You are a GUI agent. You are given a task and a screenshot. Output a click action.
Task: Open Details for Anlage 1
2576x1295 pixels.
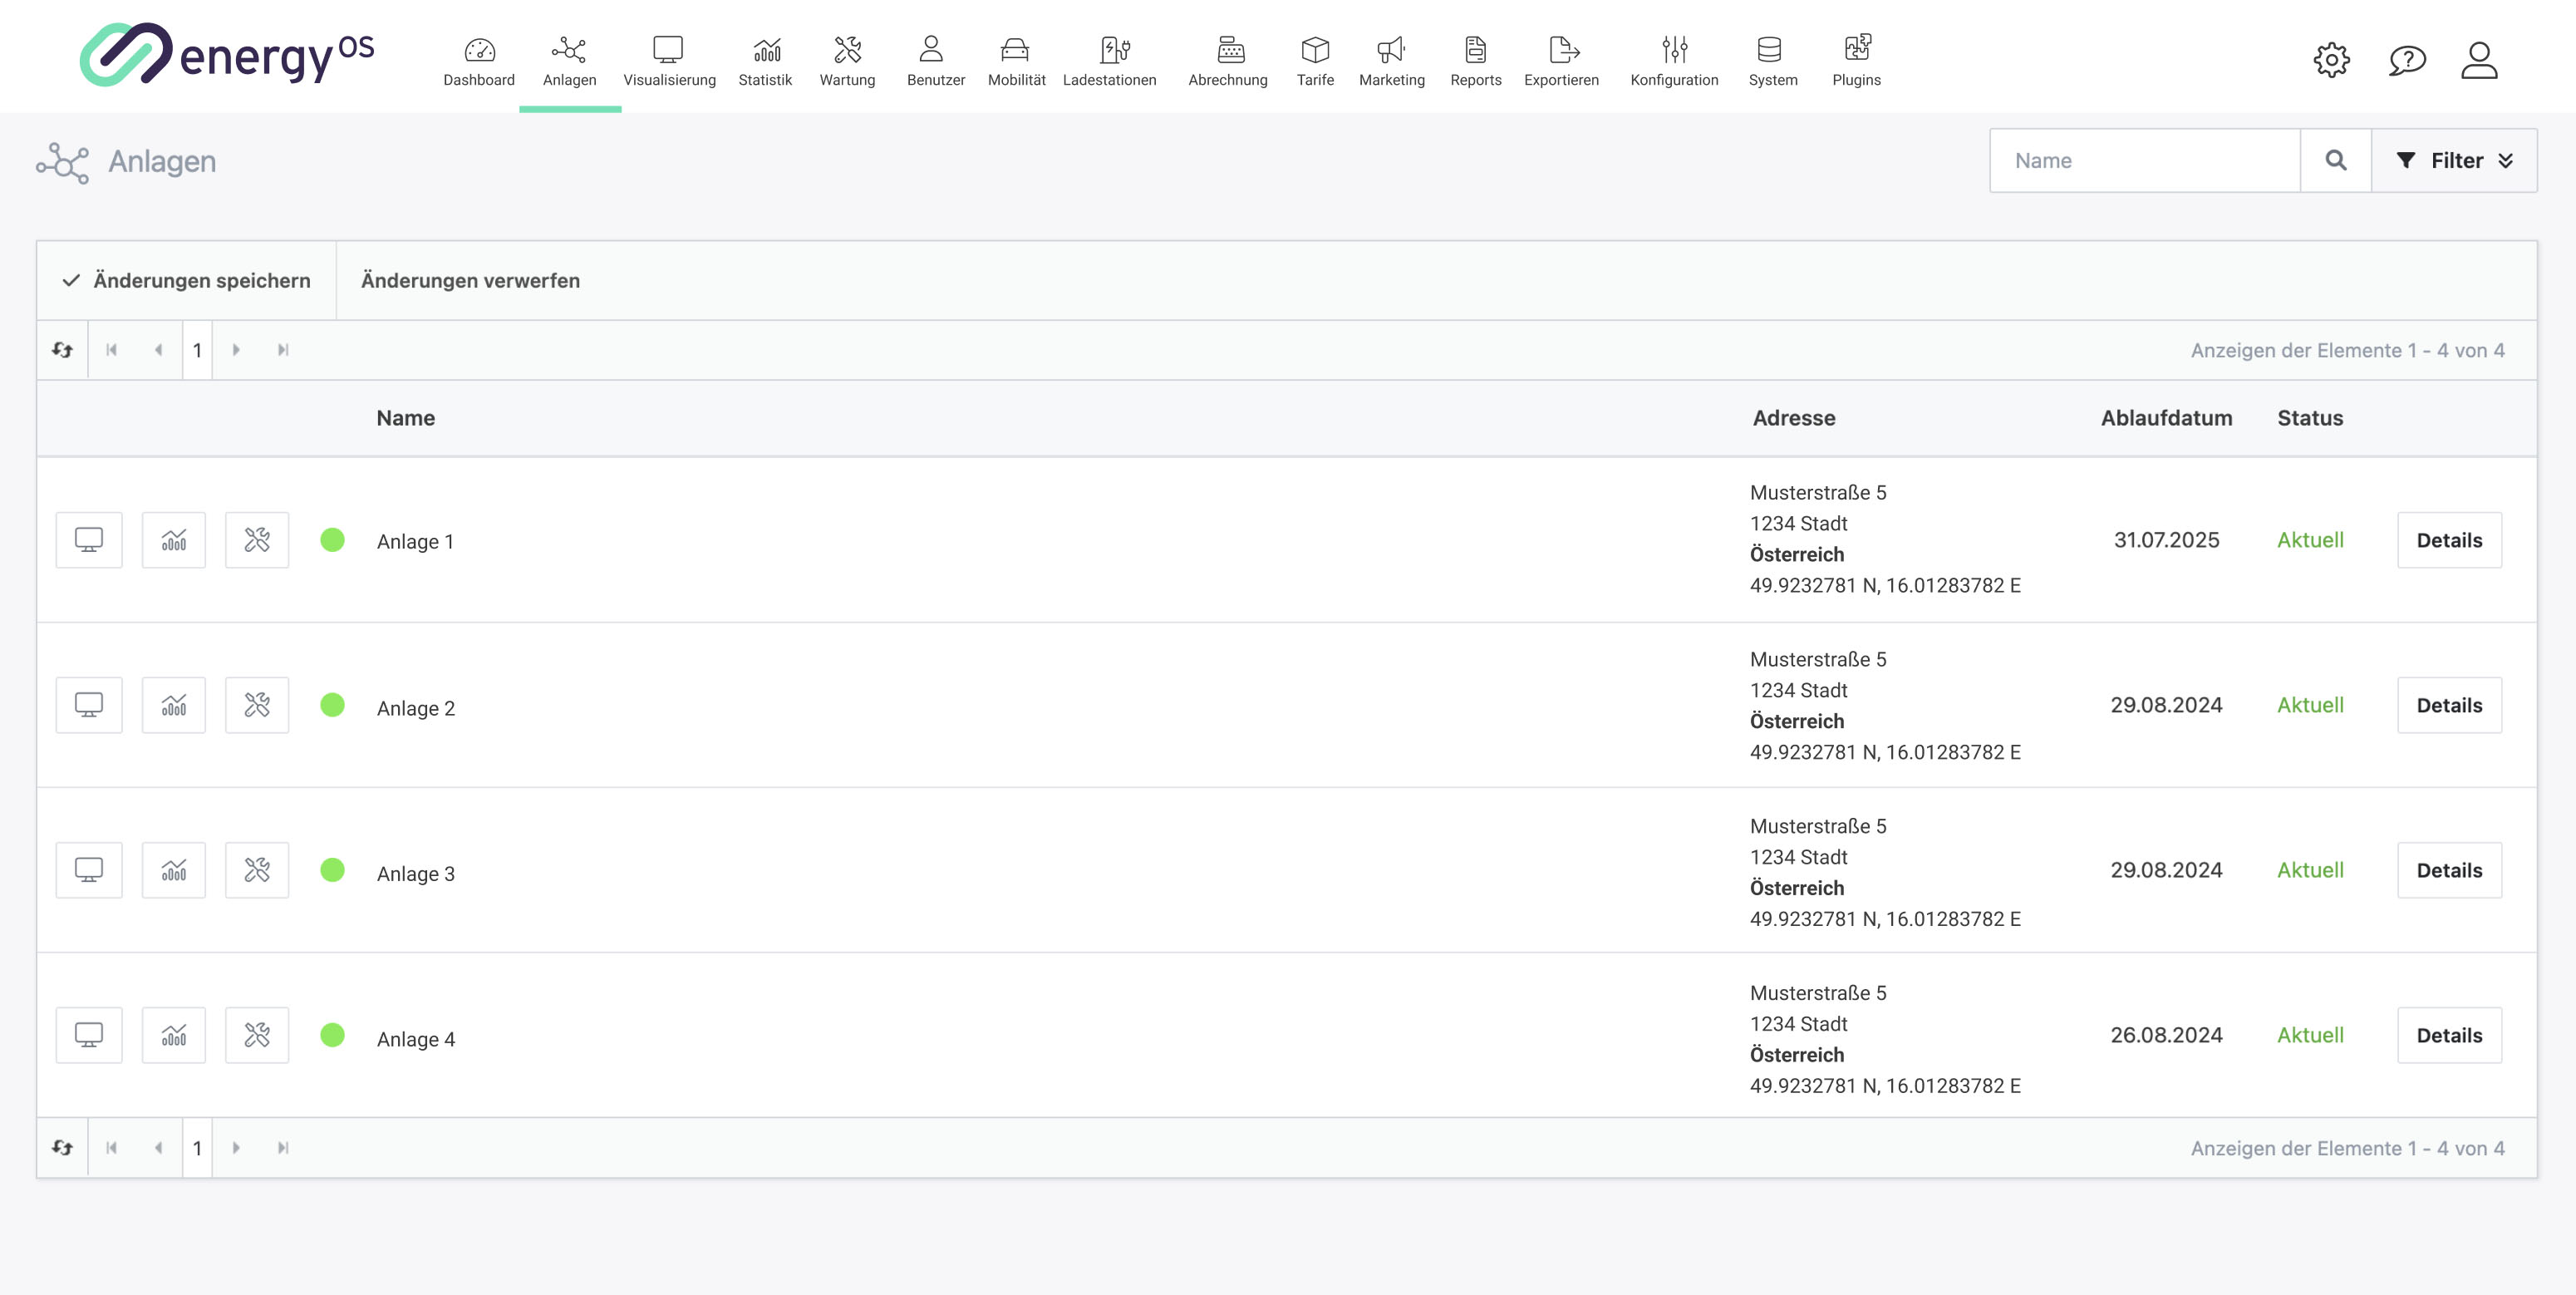(2449, 540)
